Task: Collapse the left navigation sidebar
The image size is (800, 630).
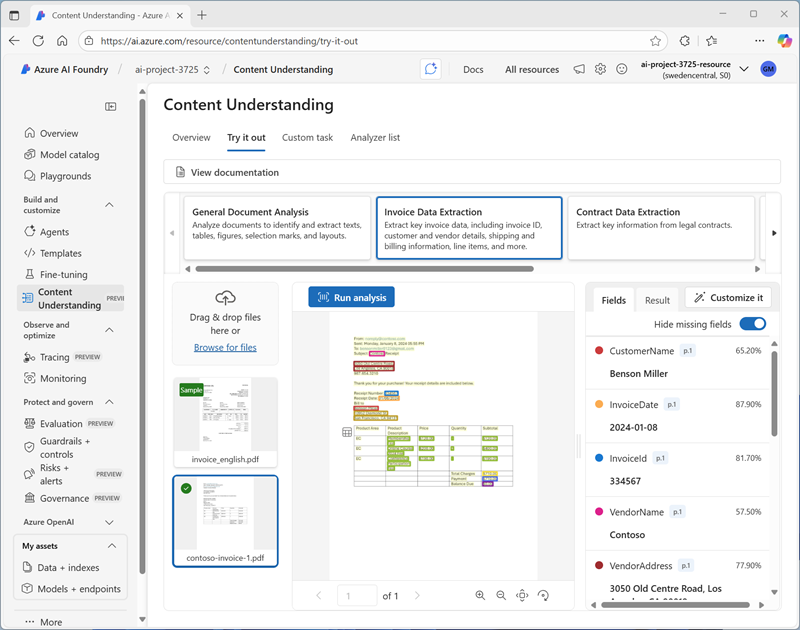Action: [x=111, y=106]
